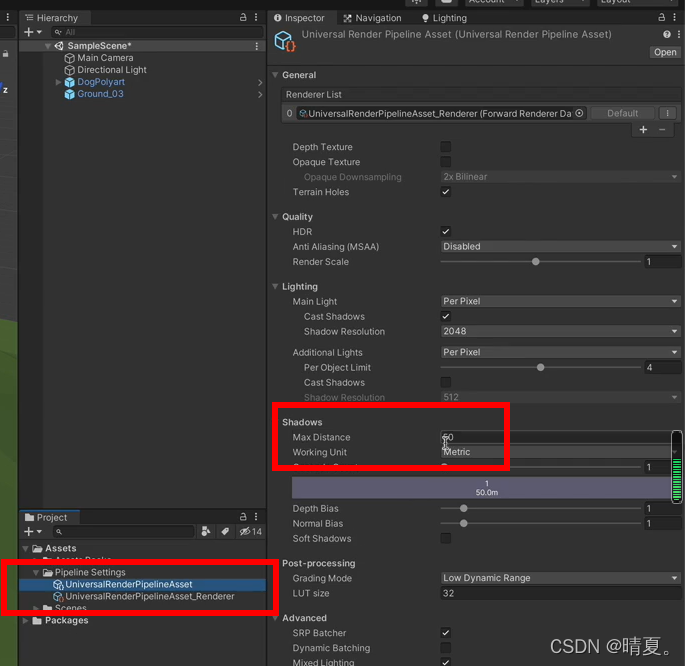Switch to Inspector tab
This screenshot has height=666, width=685.
click(300, 18)
